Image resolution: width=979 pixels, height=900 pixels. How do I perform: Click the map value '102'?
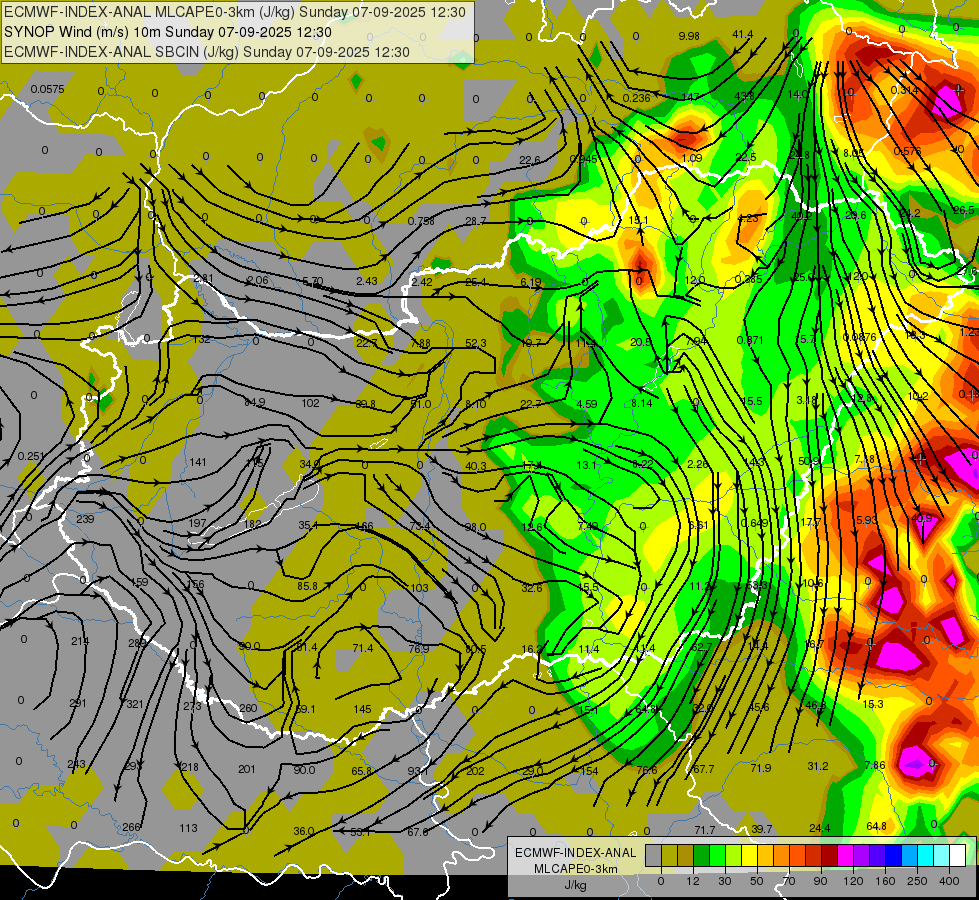[310, 403]
